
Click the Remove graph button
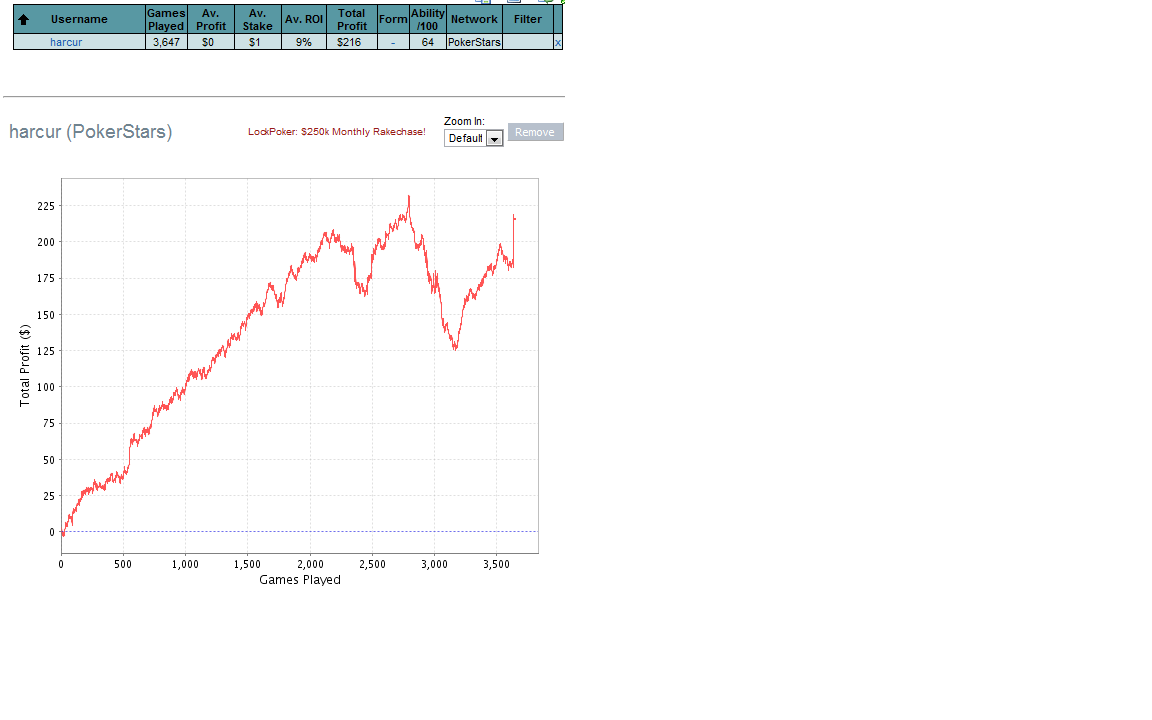click(x=535, y=132)
